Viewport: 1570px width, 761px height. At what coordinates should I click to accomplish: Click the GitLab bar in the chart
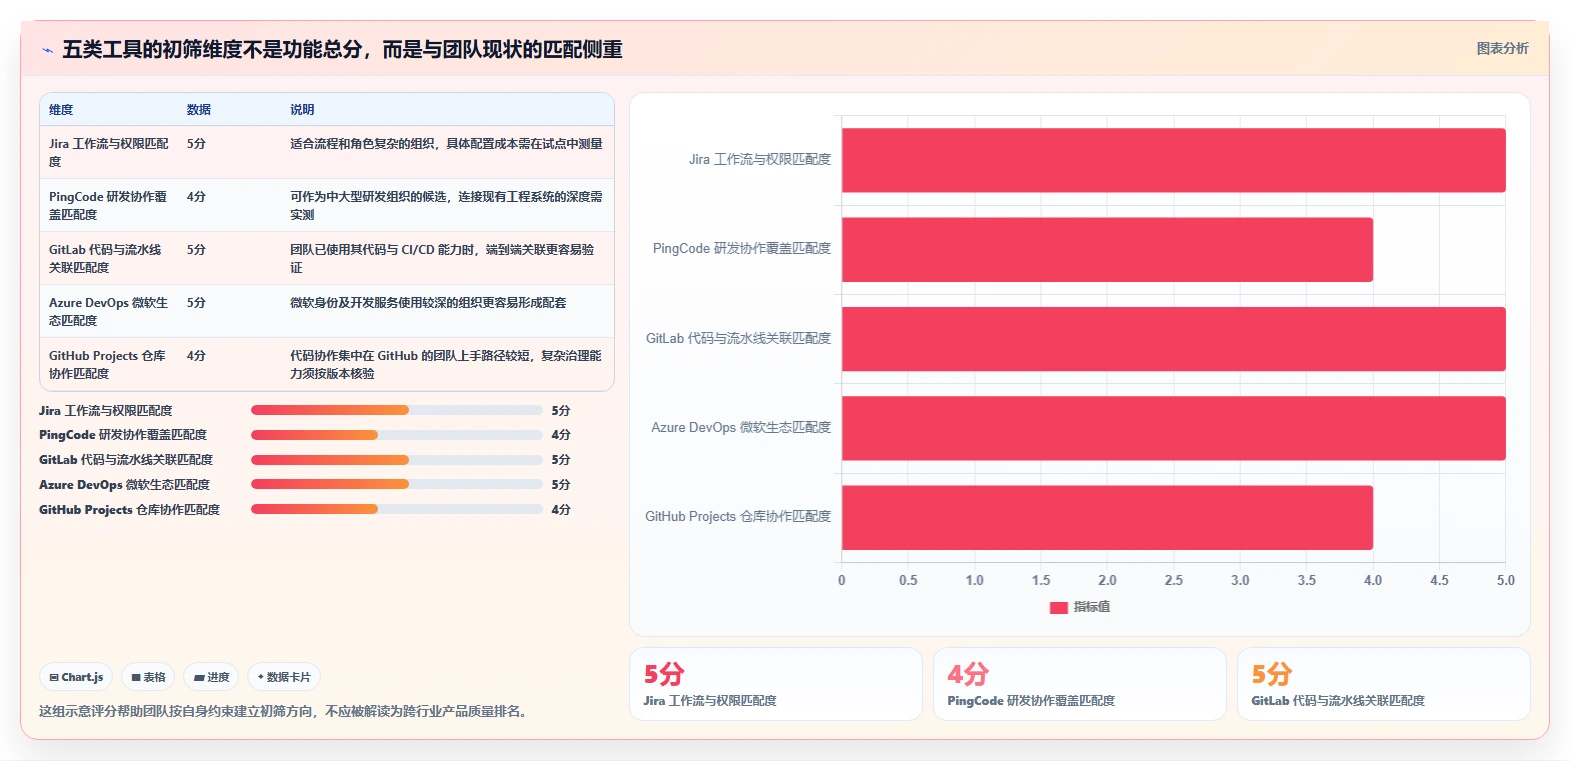pyautogui.click(x=1173, y=338)
